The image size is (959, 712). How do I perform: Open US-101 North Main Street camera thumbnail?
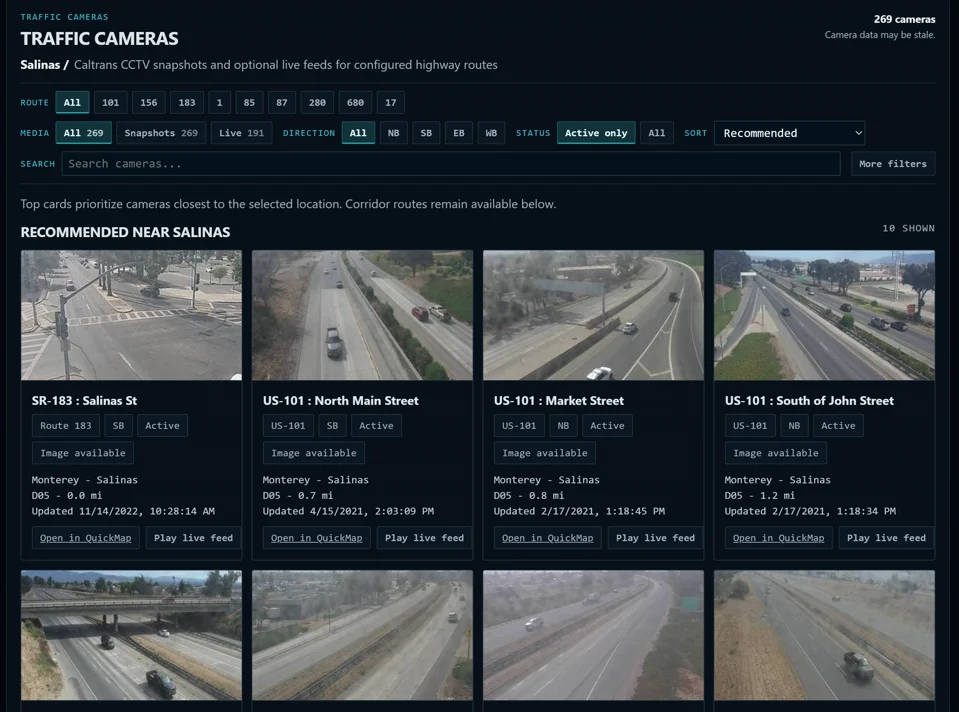(x=363, y=315)
